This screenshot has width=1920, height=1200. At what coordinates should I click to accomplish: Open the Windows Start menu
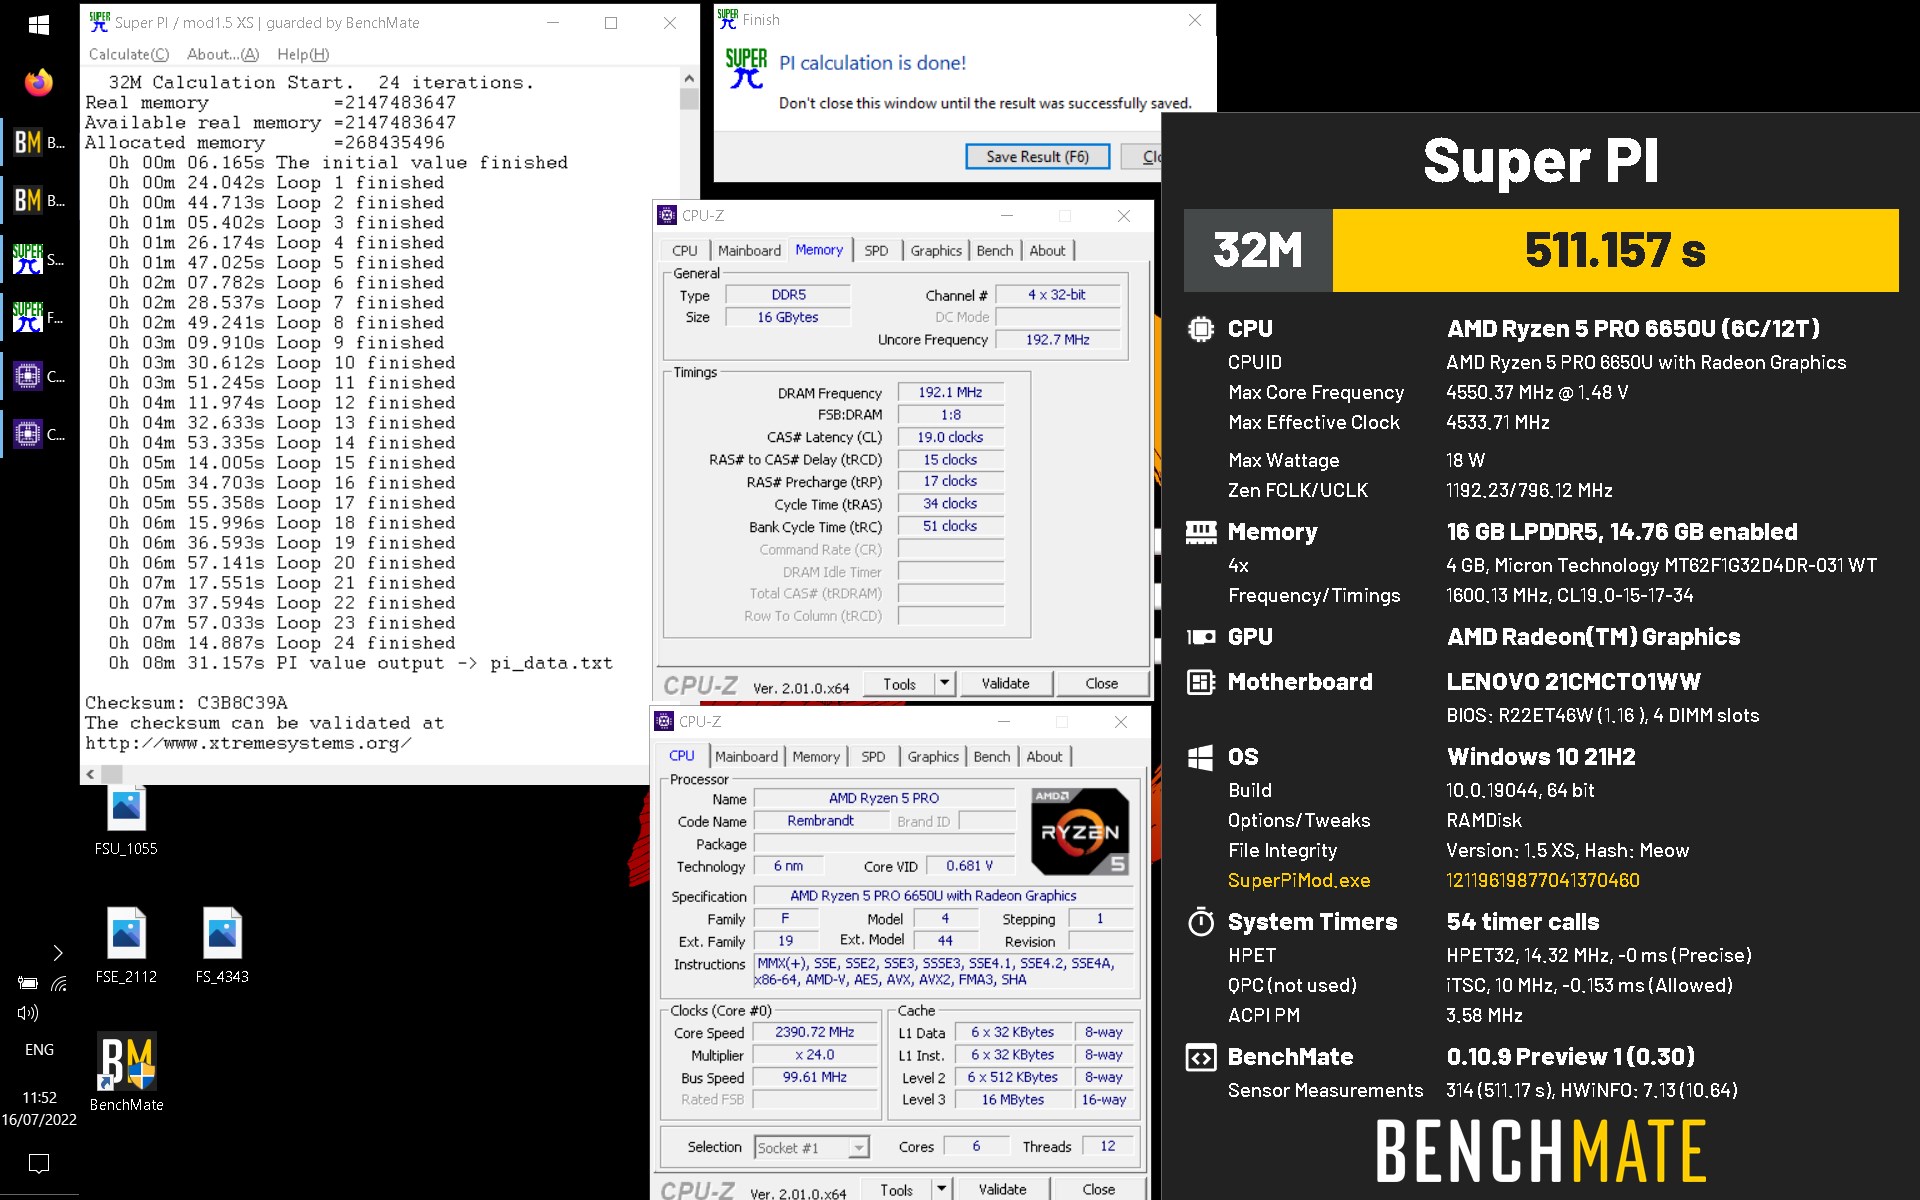point(39,25)
